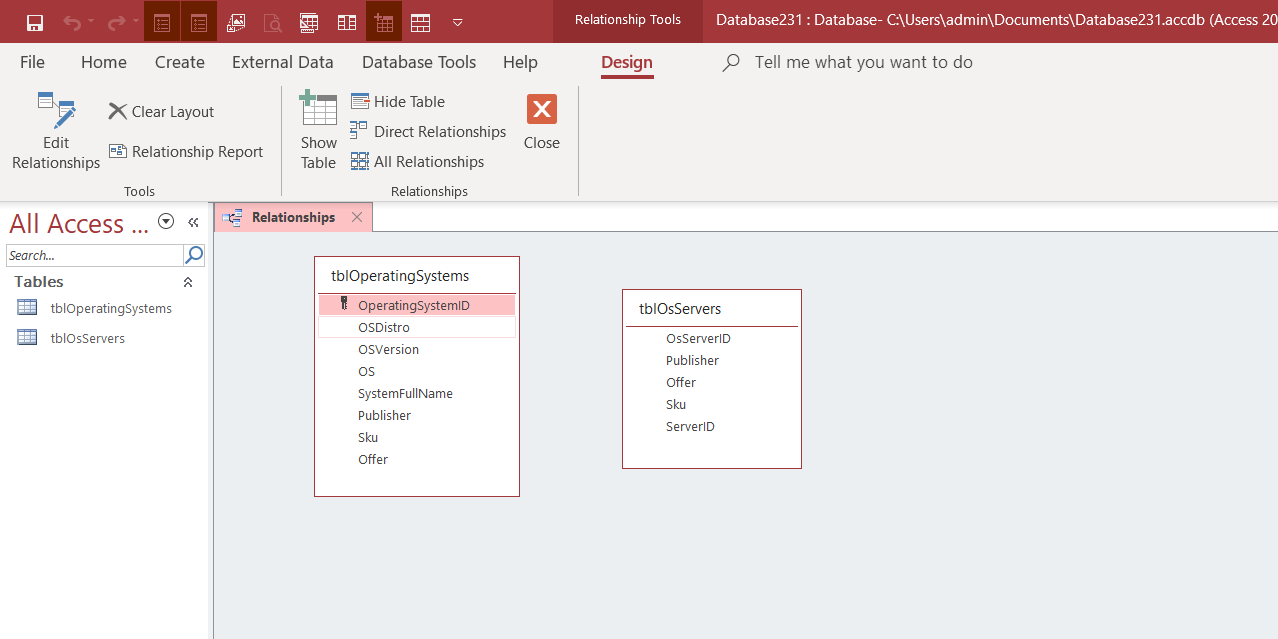This screenshot has width=1278, height=639.
Task: Click the Relationship Report button
Action: coord(186,152)
